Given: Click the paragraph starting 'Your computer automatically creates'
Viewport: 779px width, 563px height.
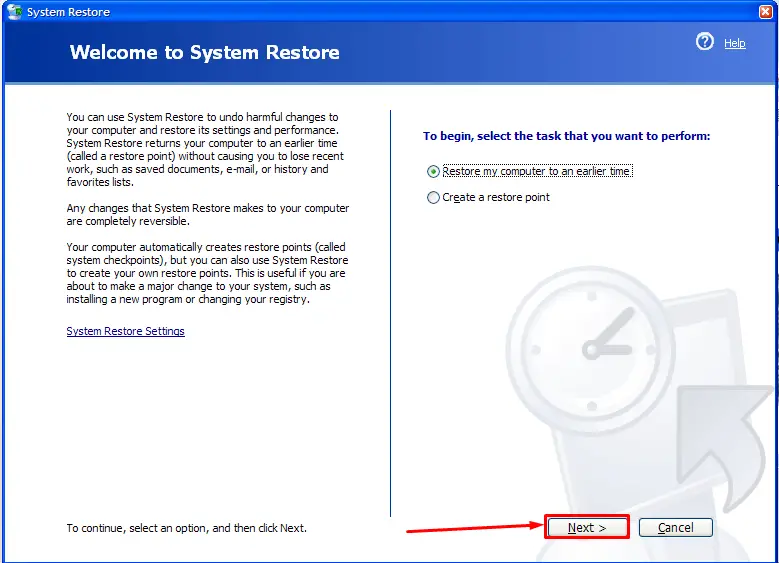Looking at the screenshot, I should (207, 273).
